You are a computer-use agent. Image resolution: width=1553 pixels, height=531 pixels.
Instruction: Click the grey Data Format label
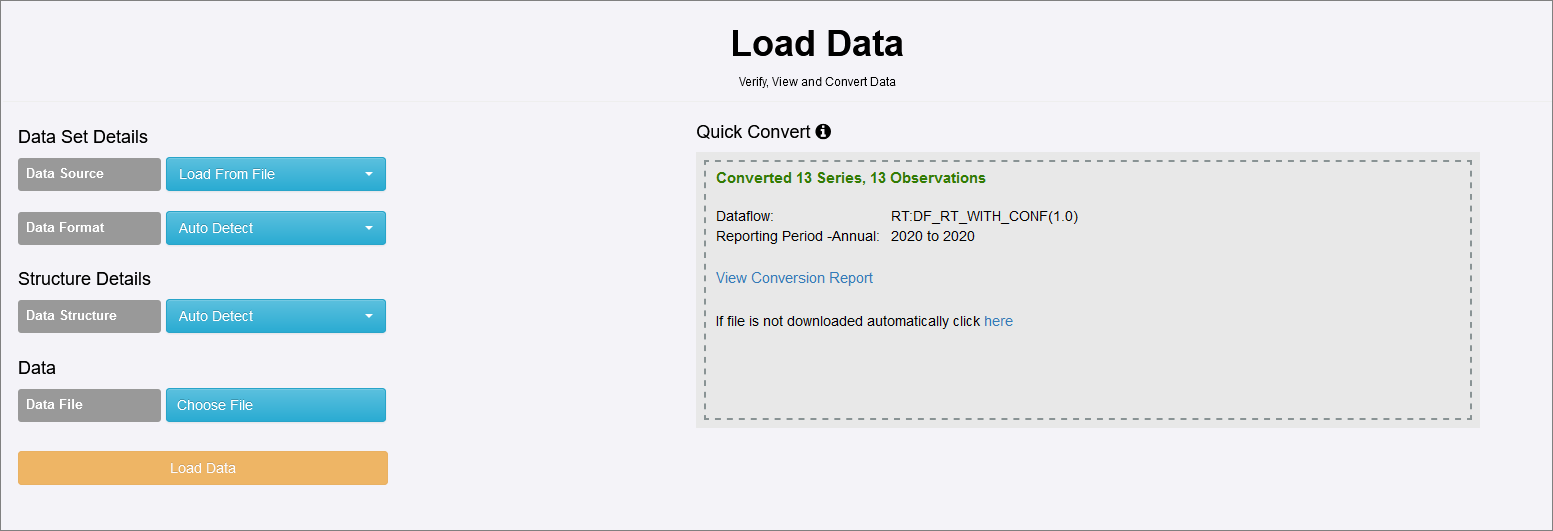(89, 228)
